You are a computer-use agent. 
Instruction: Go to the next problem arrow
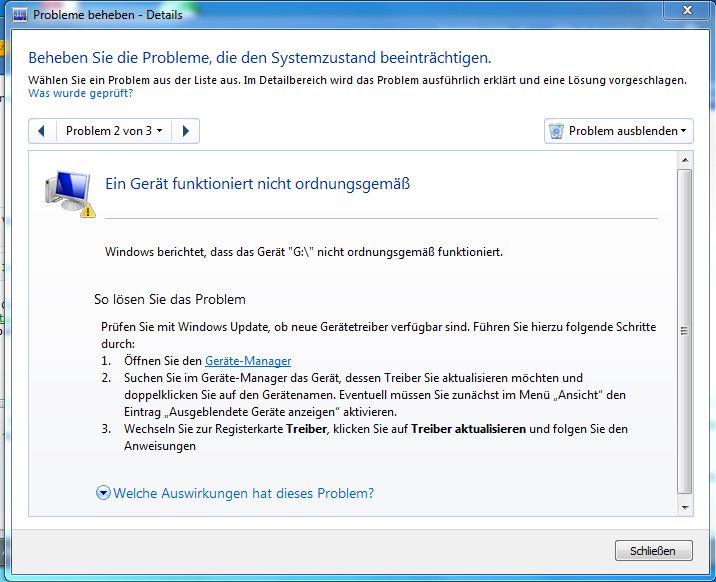click(x=185, y=131)
